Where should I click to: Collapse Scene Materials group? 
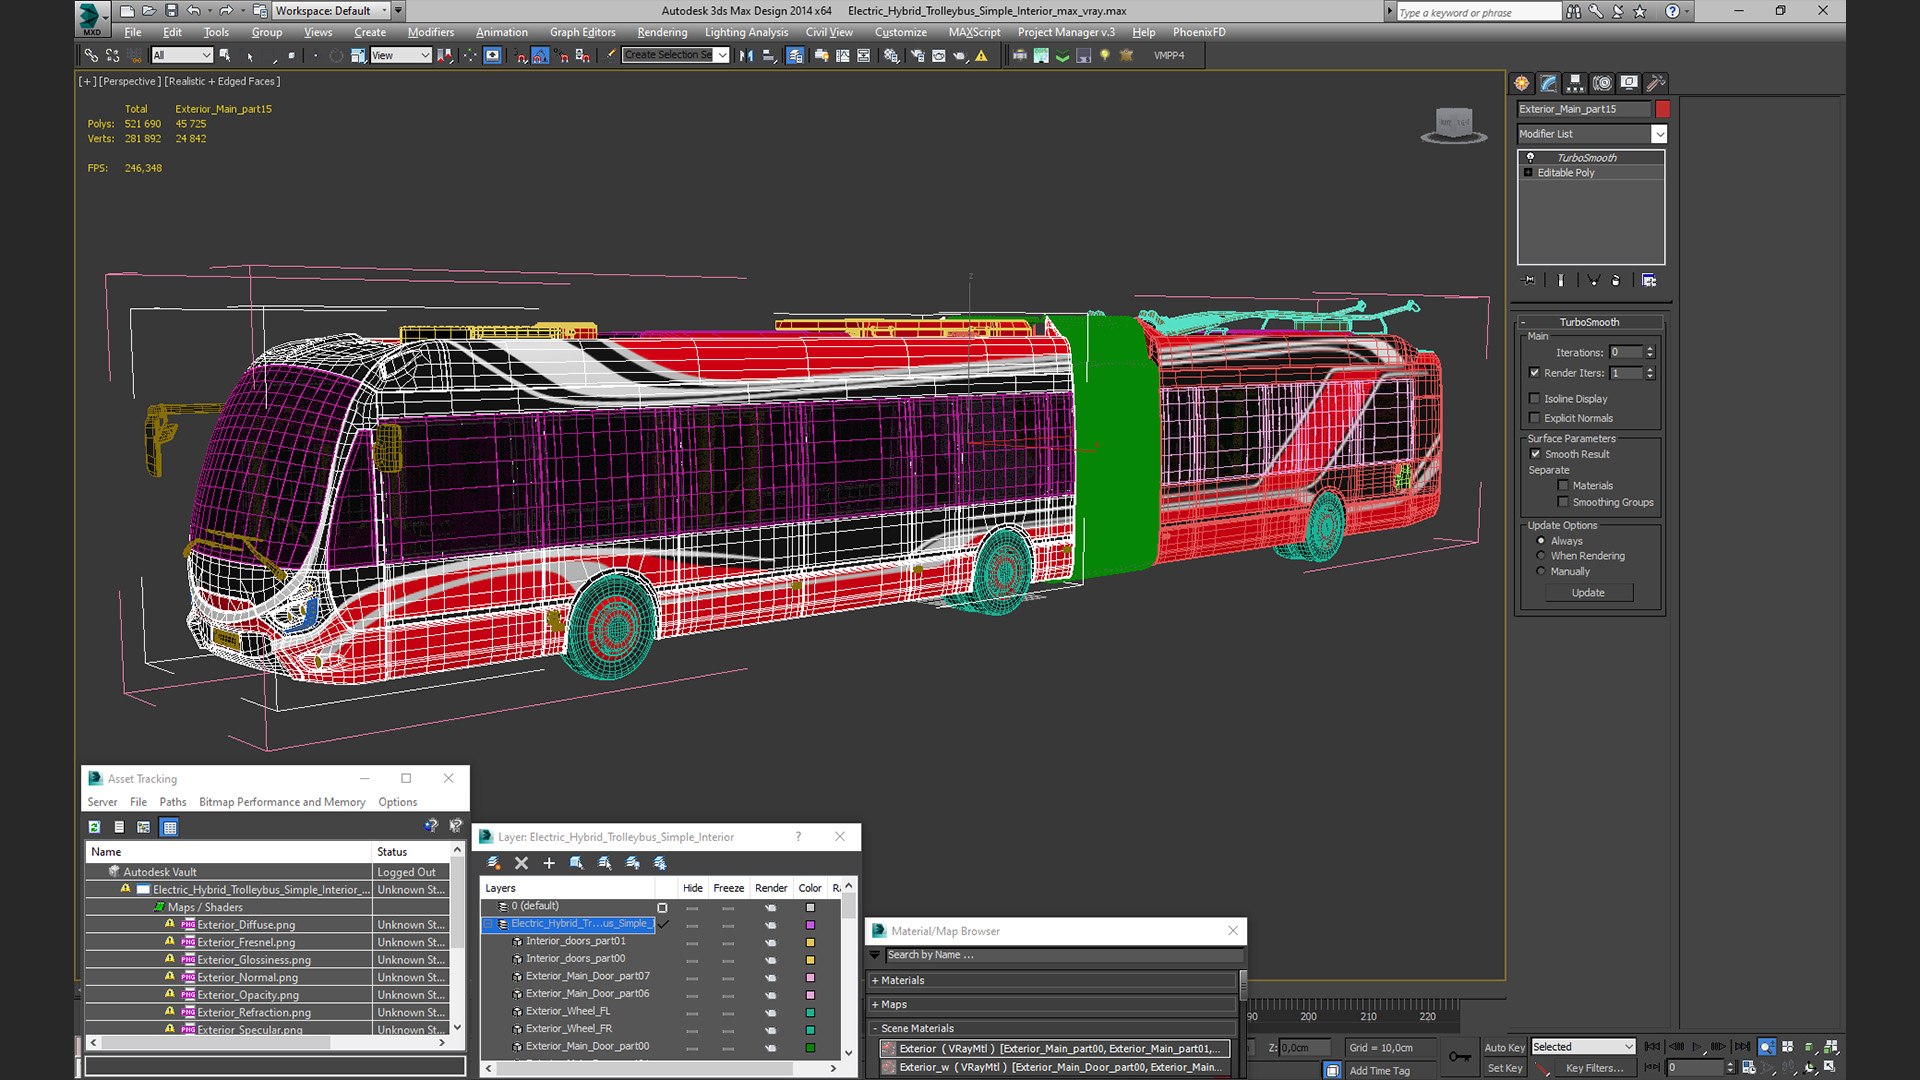(1053, 1028)
